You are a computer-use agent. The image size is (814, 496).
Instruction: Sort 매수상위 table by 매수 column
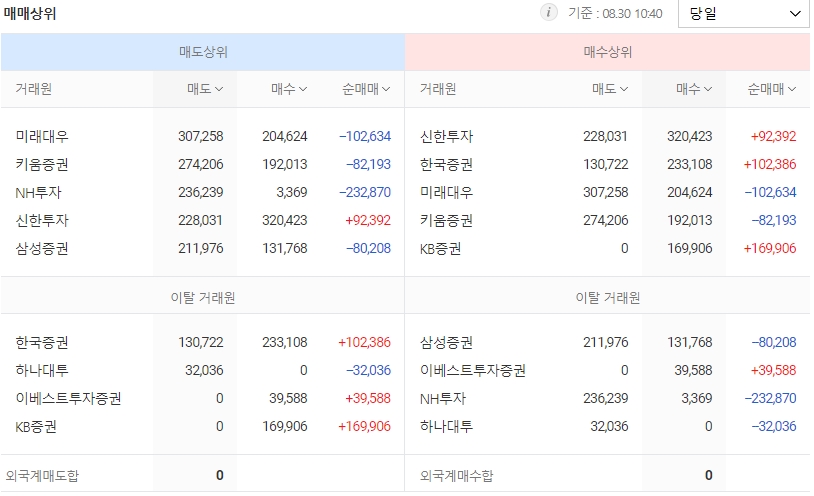(x=694, y=89)
